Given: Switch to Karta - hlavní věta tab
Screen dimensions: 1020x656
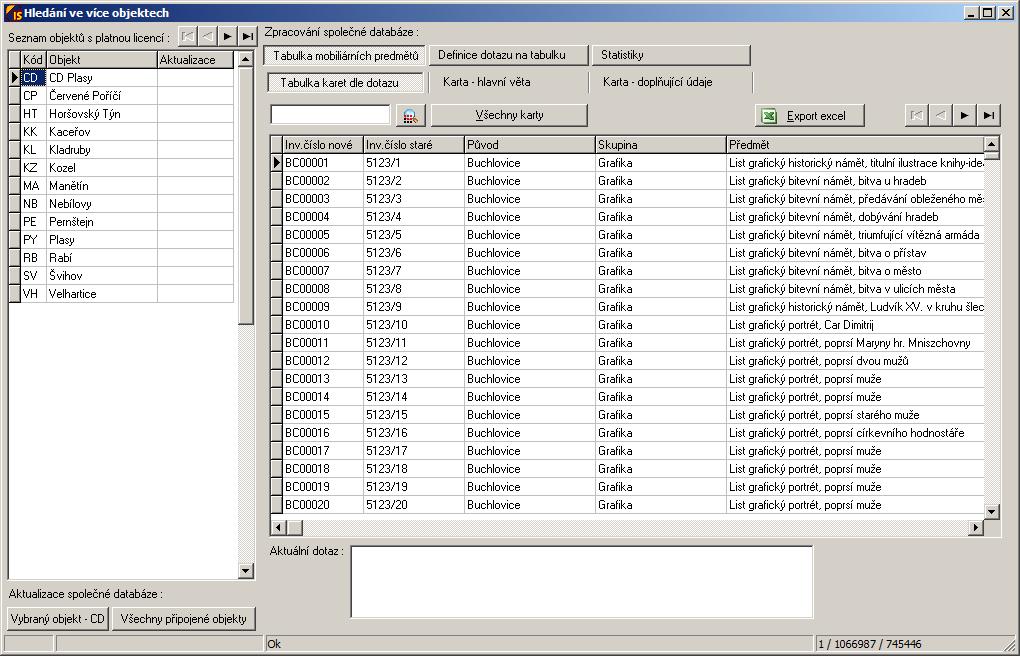Looking at the screenshot, I should [508, 82].
